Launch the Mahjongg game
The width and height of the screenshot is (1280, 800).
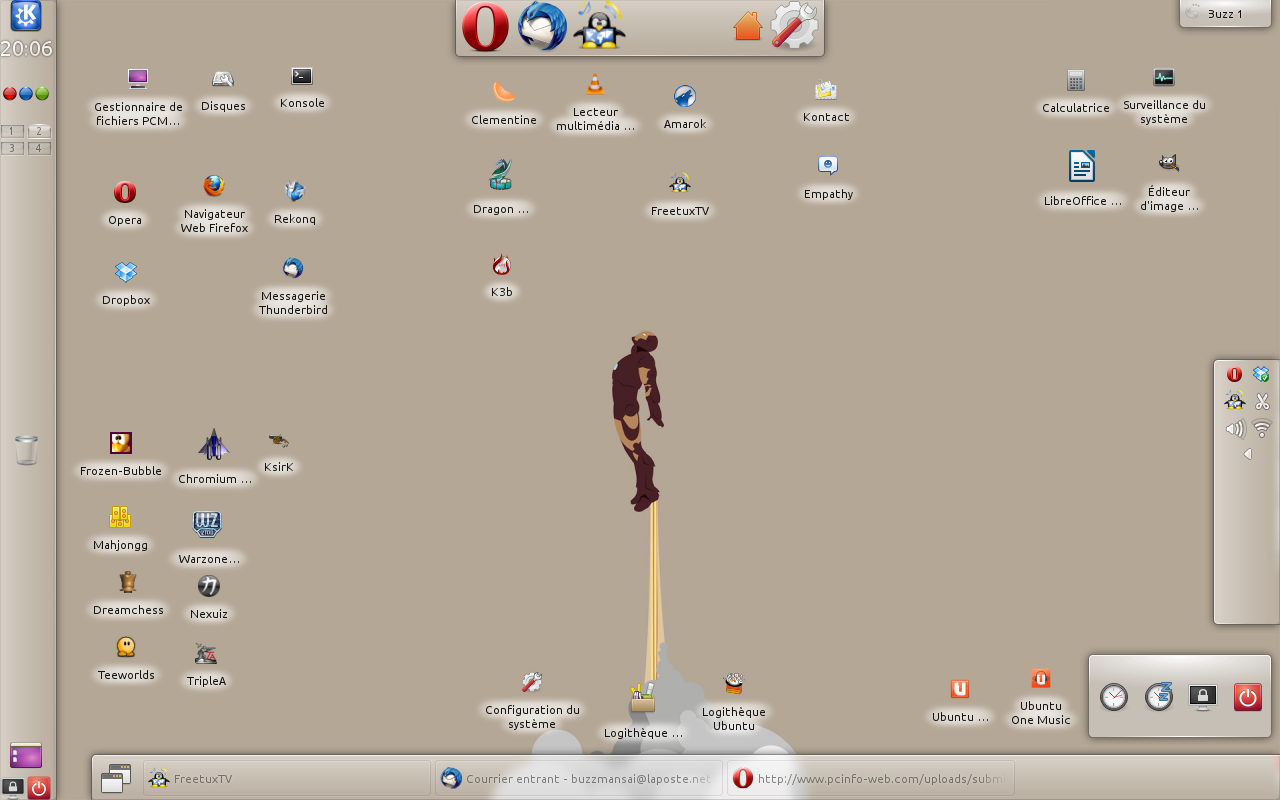point(120,517)
